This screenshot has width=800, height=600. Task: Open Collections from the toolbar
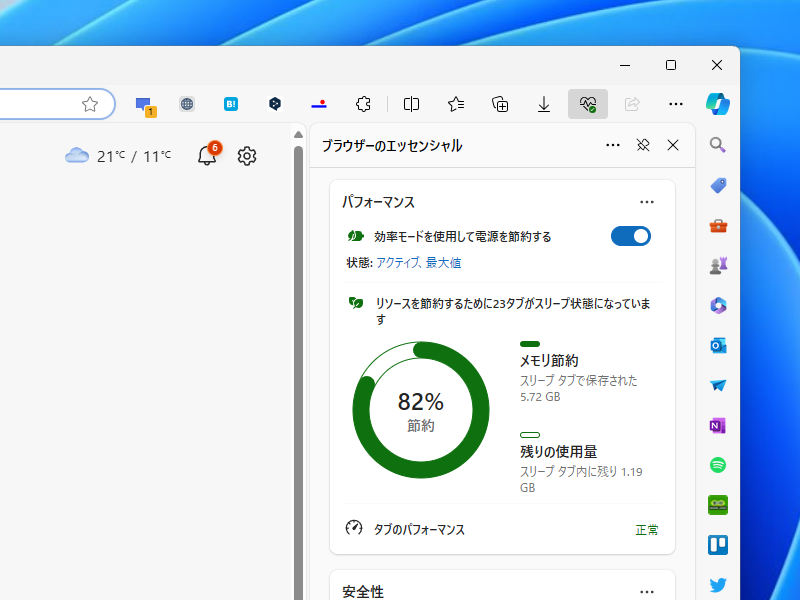pyautogui.click(x=500, y=103)
